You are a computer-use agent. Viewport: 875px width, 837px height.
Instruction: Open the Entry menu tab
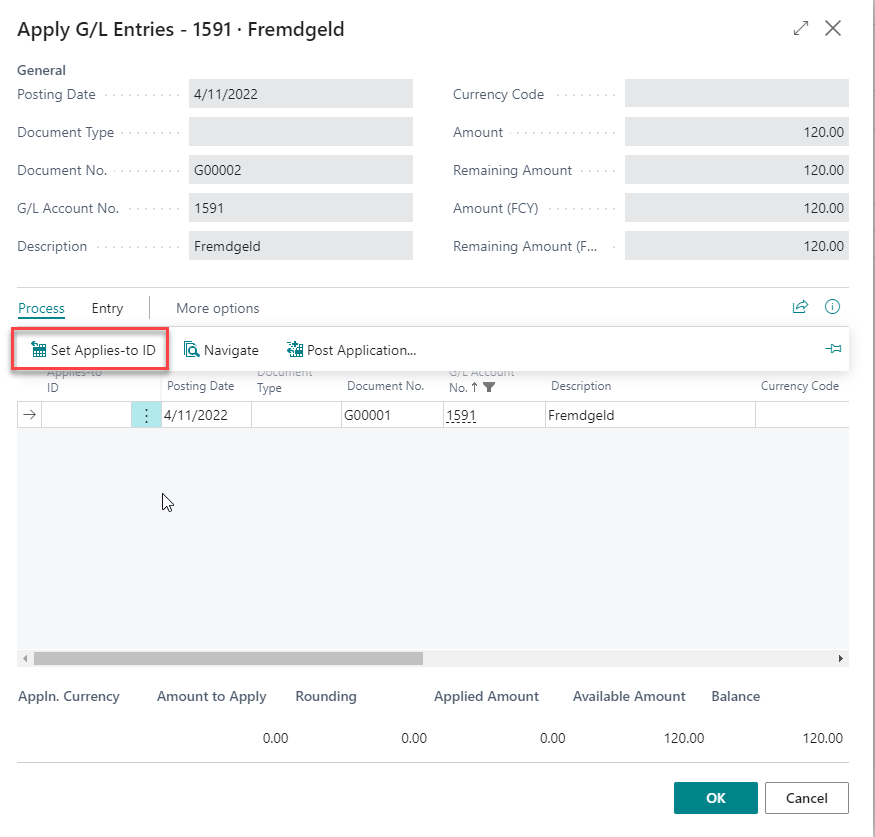pyautogui.click(x=107, y=308)
